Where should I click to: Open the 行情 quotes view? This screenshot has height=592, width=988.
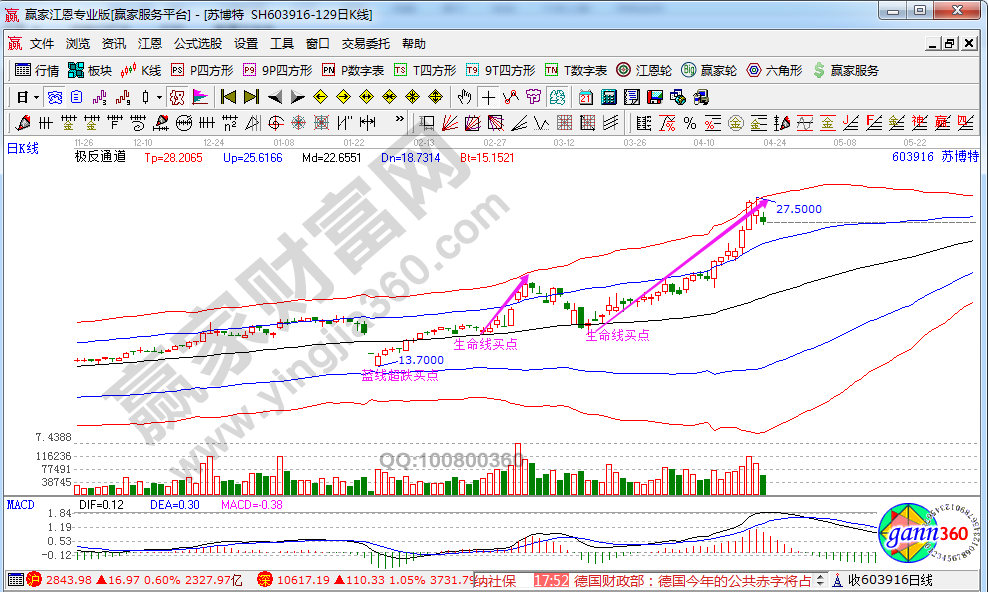click(x=37, y=71)
